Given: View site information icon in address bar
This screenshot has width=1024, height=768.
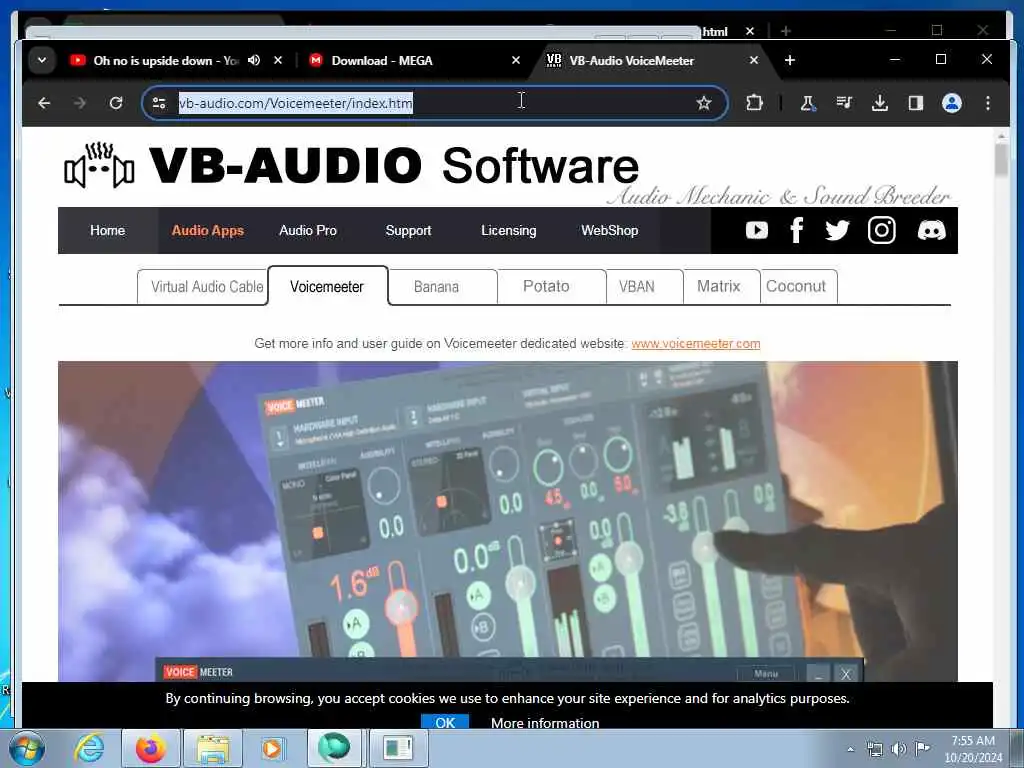Looking at the screenshot, I should (x=159, y=103).
